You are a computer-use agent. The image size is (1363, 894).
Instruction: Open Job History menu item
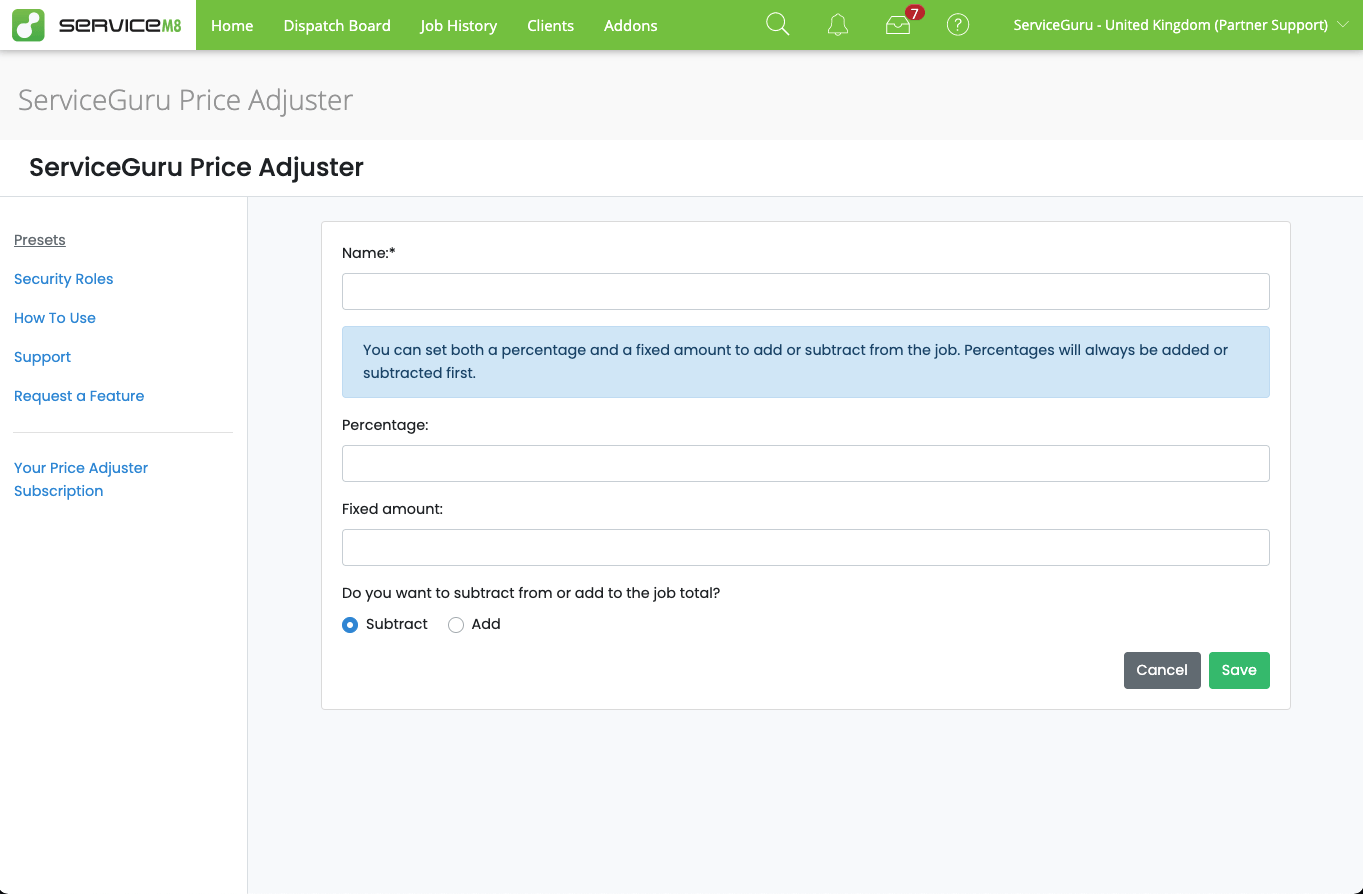458,25
